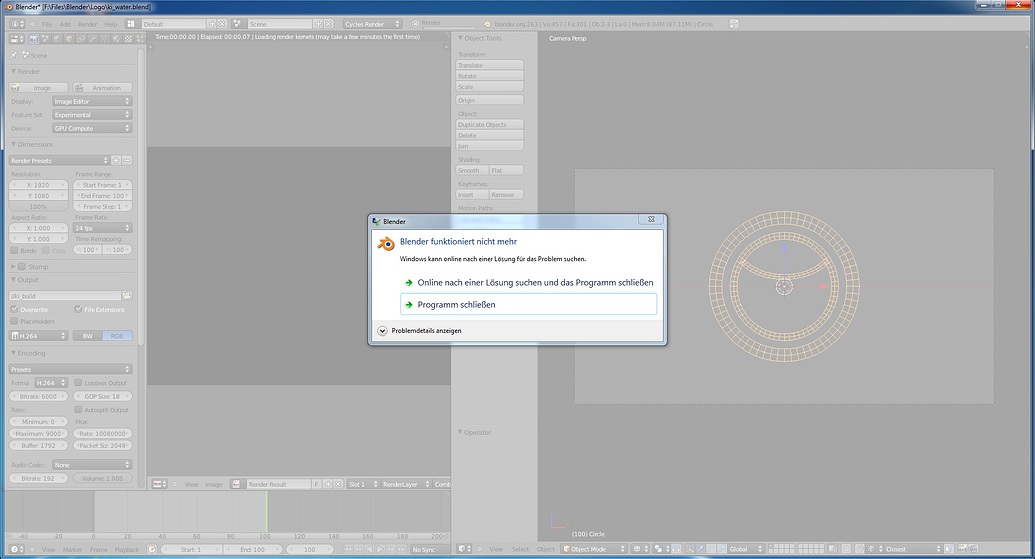This screenshot has height=559, width=1035.
Task: Click the timeline green current frame marker
Action: pyautogui.click(x=267, y=511)
